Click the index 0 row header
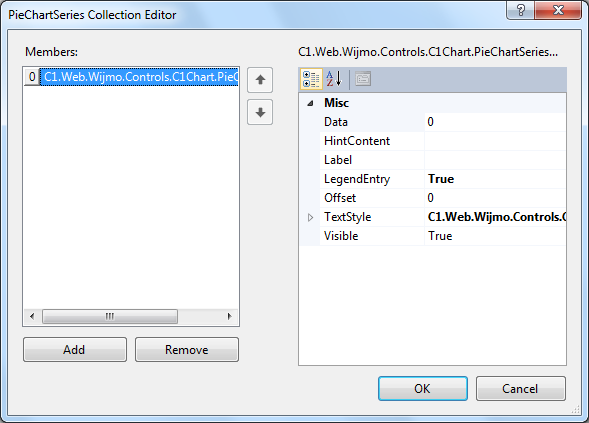Viewport: 589px width, 423px height. tap(32, 77)
